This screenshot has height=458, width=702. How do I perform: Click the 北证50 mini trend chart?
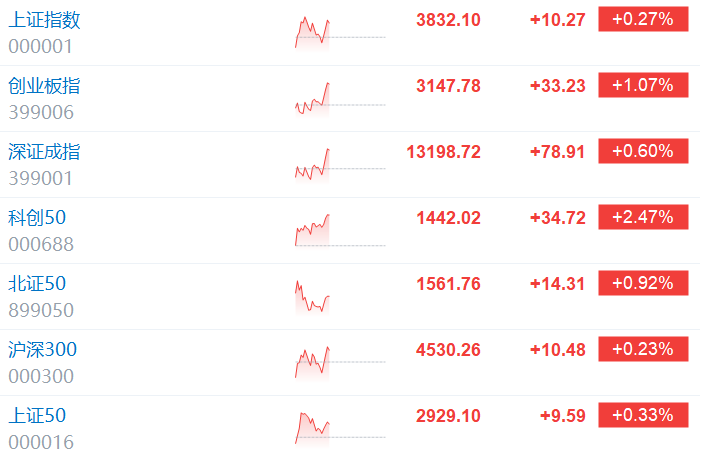click(x=340, y=297)
